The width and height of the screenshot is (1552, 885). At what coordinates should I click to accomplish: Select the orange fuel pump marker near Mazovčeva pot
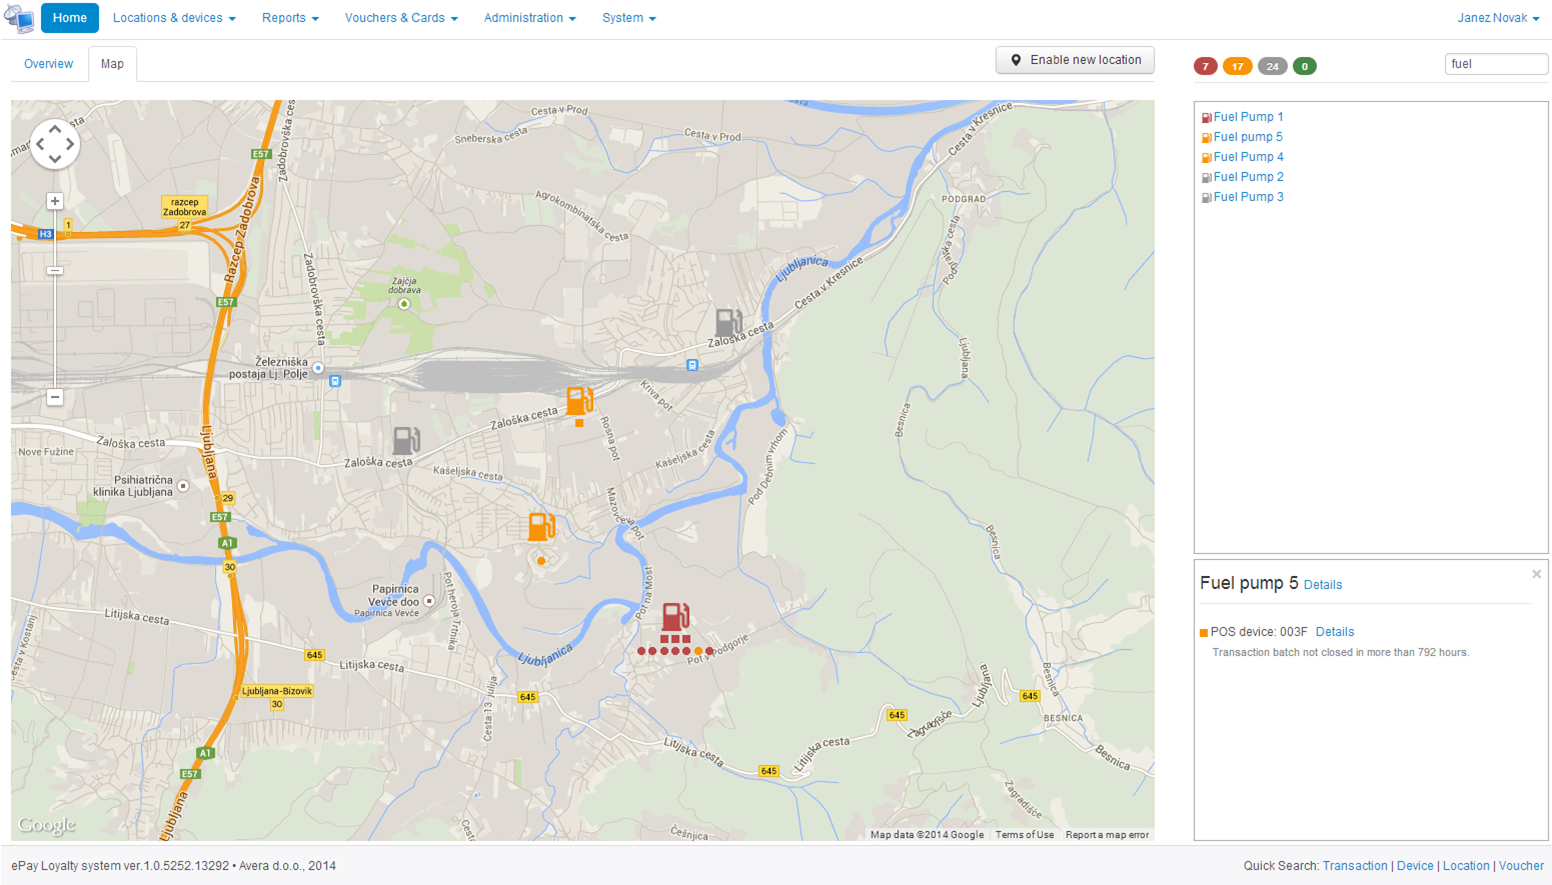pyautogui.click(x=541, y=526)
